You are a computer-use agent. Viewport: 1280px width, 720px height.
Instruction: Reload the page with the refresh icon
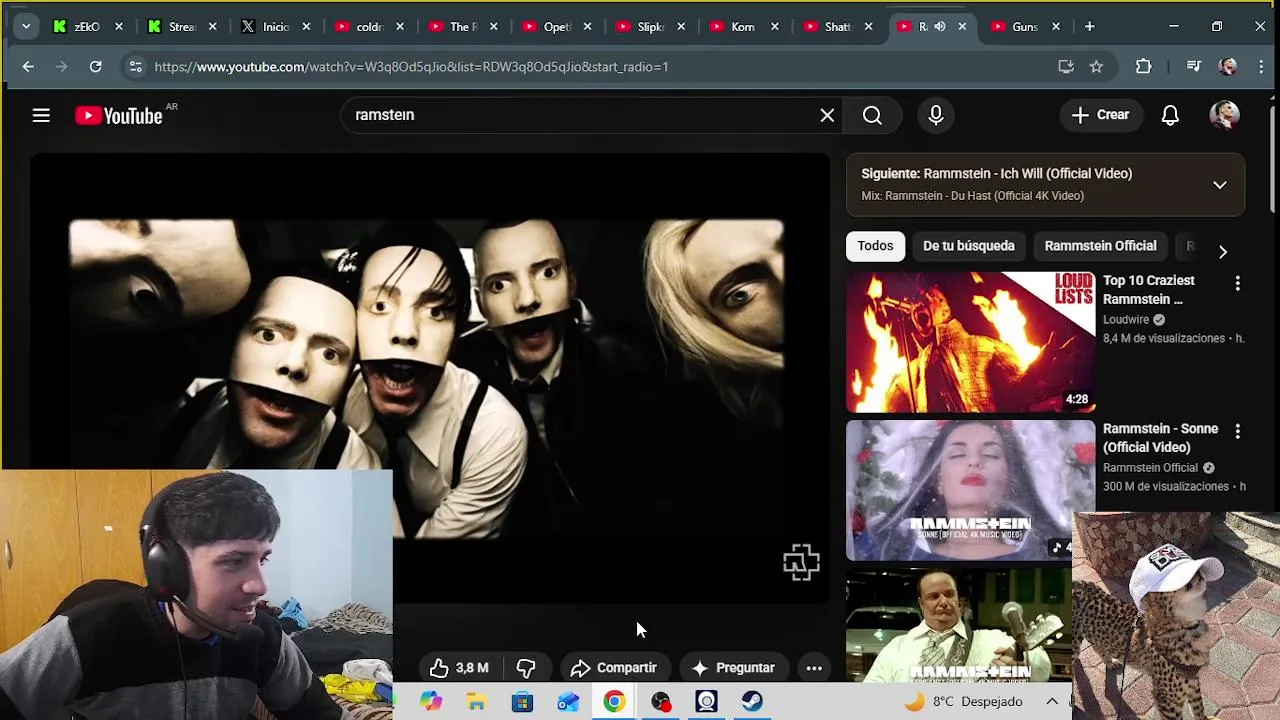95,67
